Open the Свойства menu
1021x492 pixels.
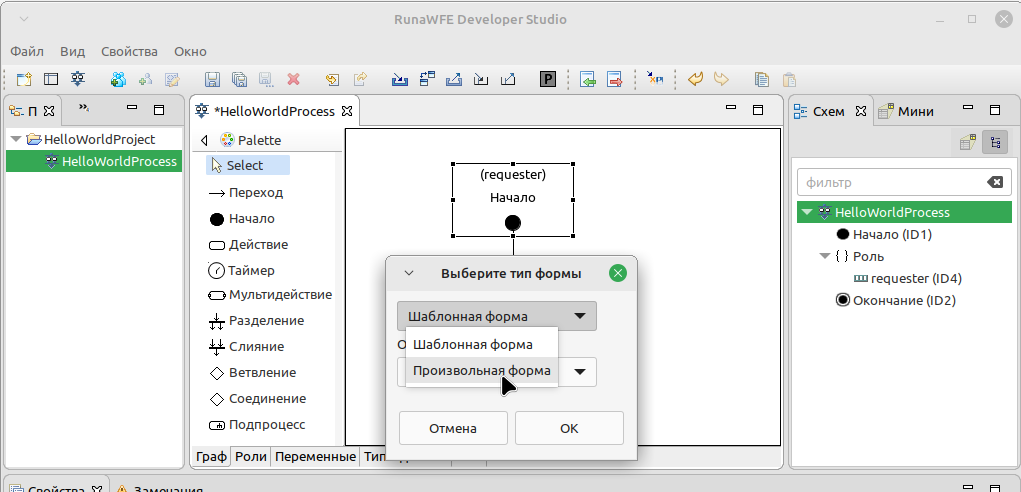129,51
